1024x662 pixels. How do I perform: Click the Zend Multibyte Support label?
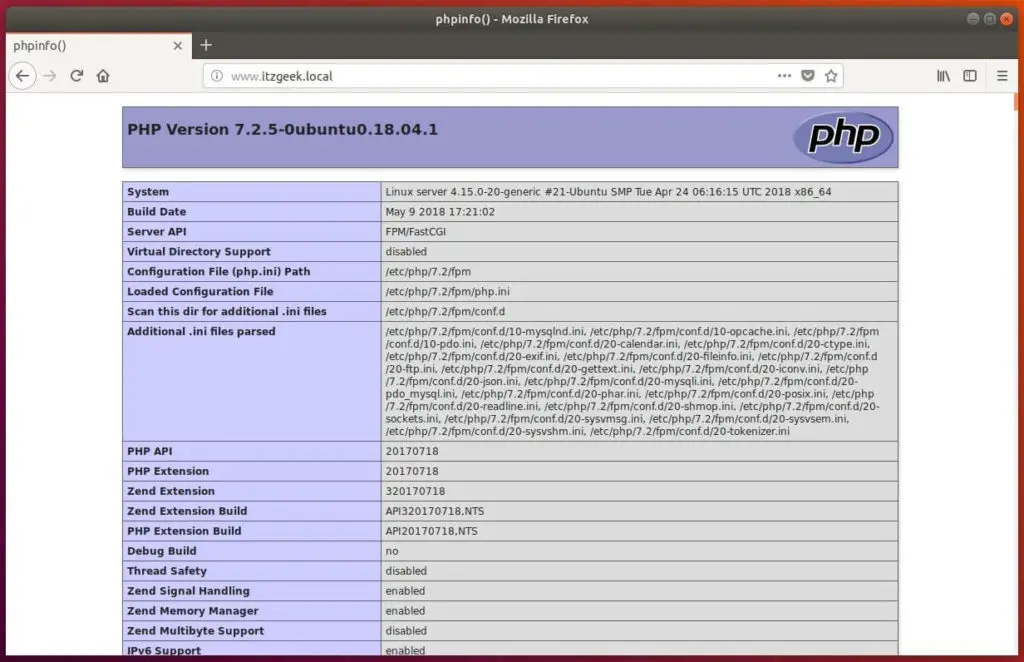[195, 631]
